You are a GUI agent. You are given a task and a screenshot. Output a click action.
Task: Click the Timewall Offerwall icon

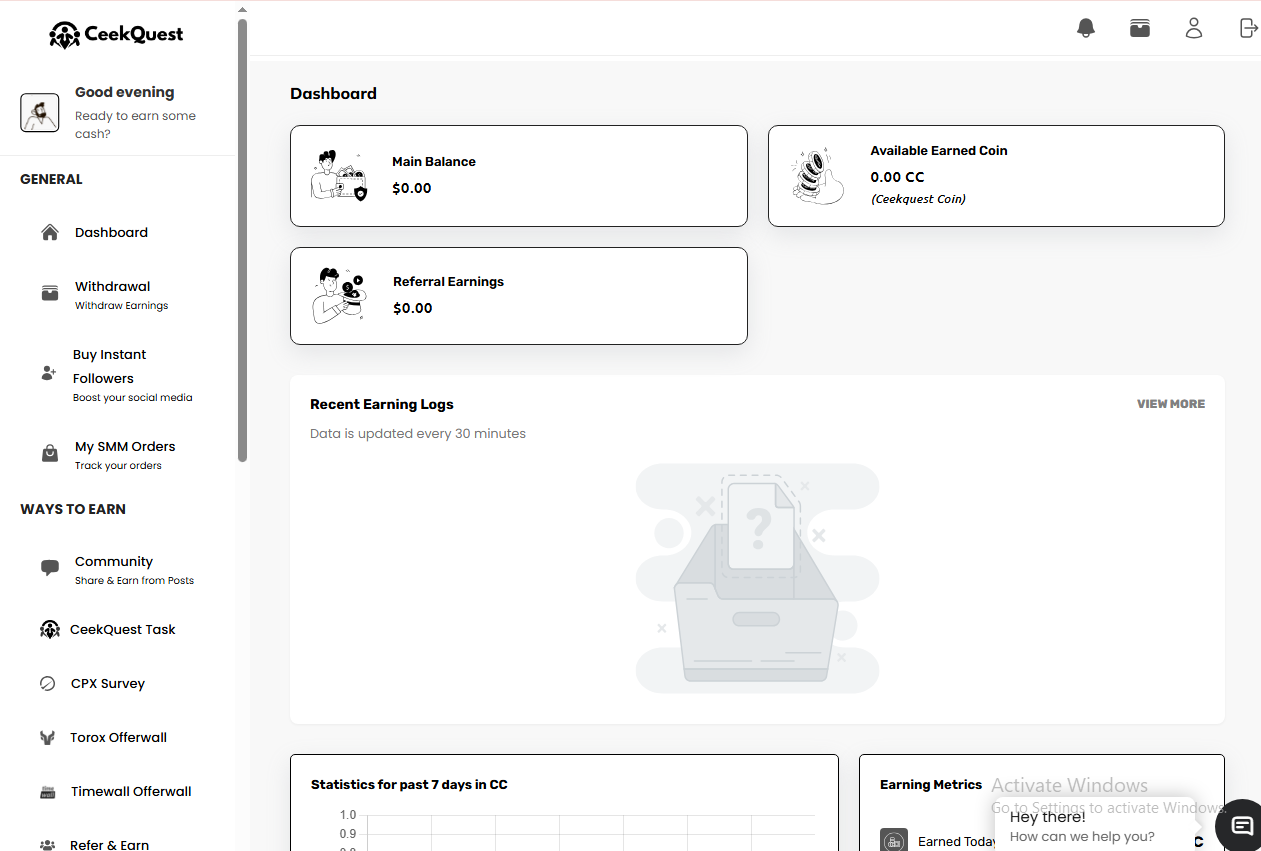(47, 792)
